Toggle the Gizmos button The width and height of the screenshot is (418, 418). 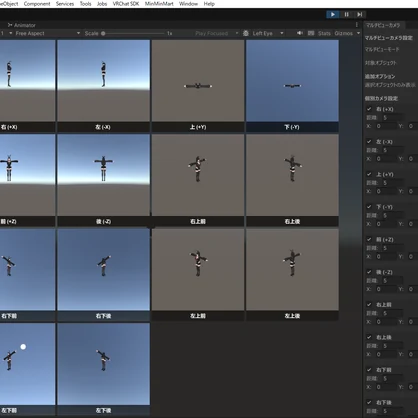pyautogui.click(x=343, y=33)
